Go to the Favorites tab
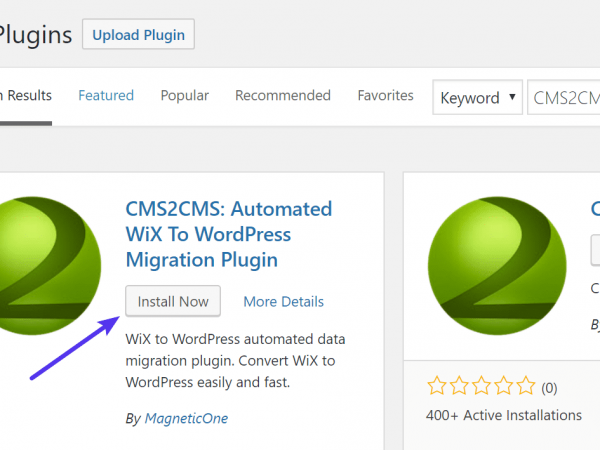 point(385,96)
